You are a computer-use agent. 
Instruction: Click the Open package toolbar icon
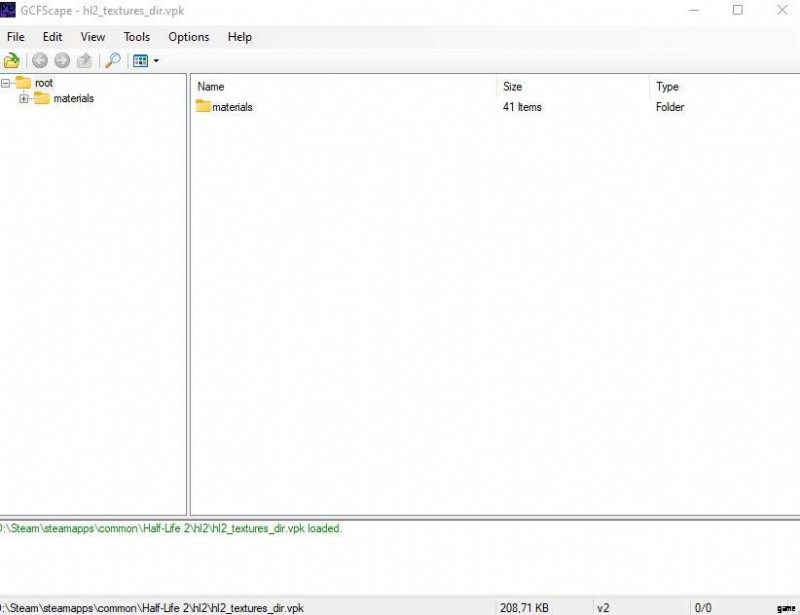pyautogui.click(x=11, y=61)
